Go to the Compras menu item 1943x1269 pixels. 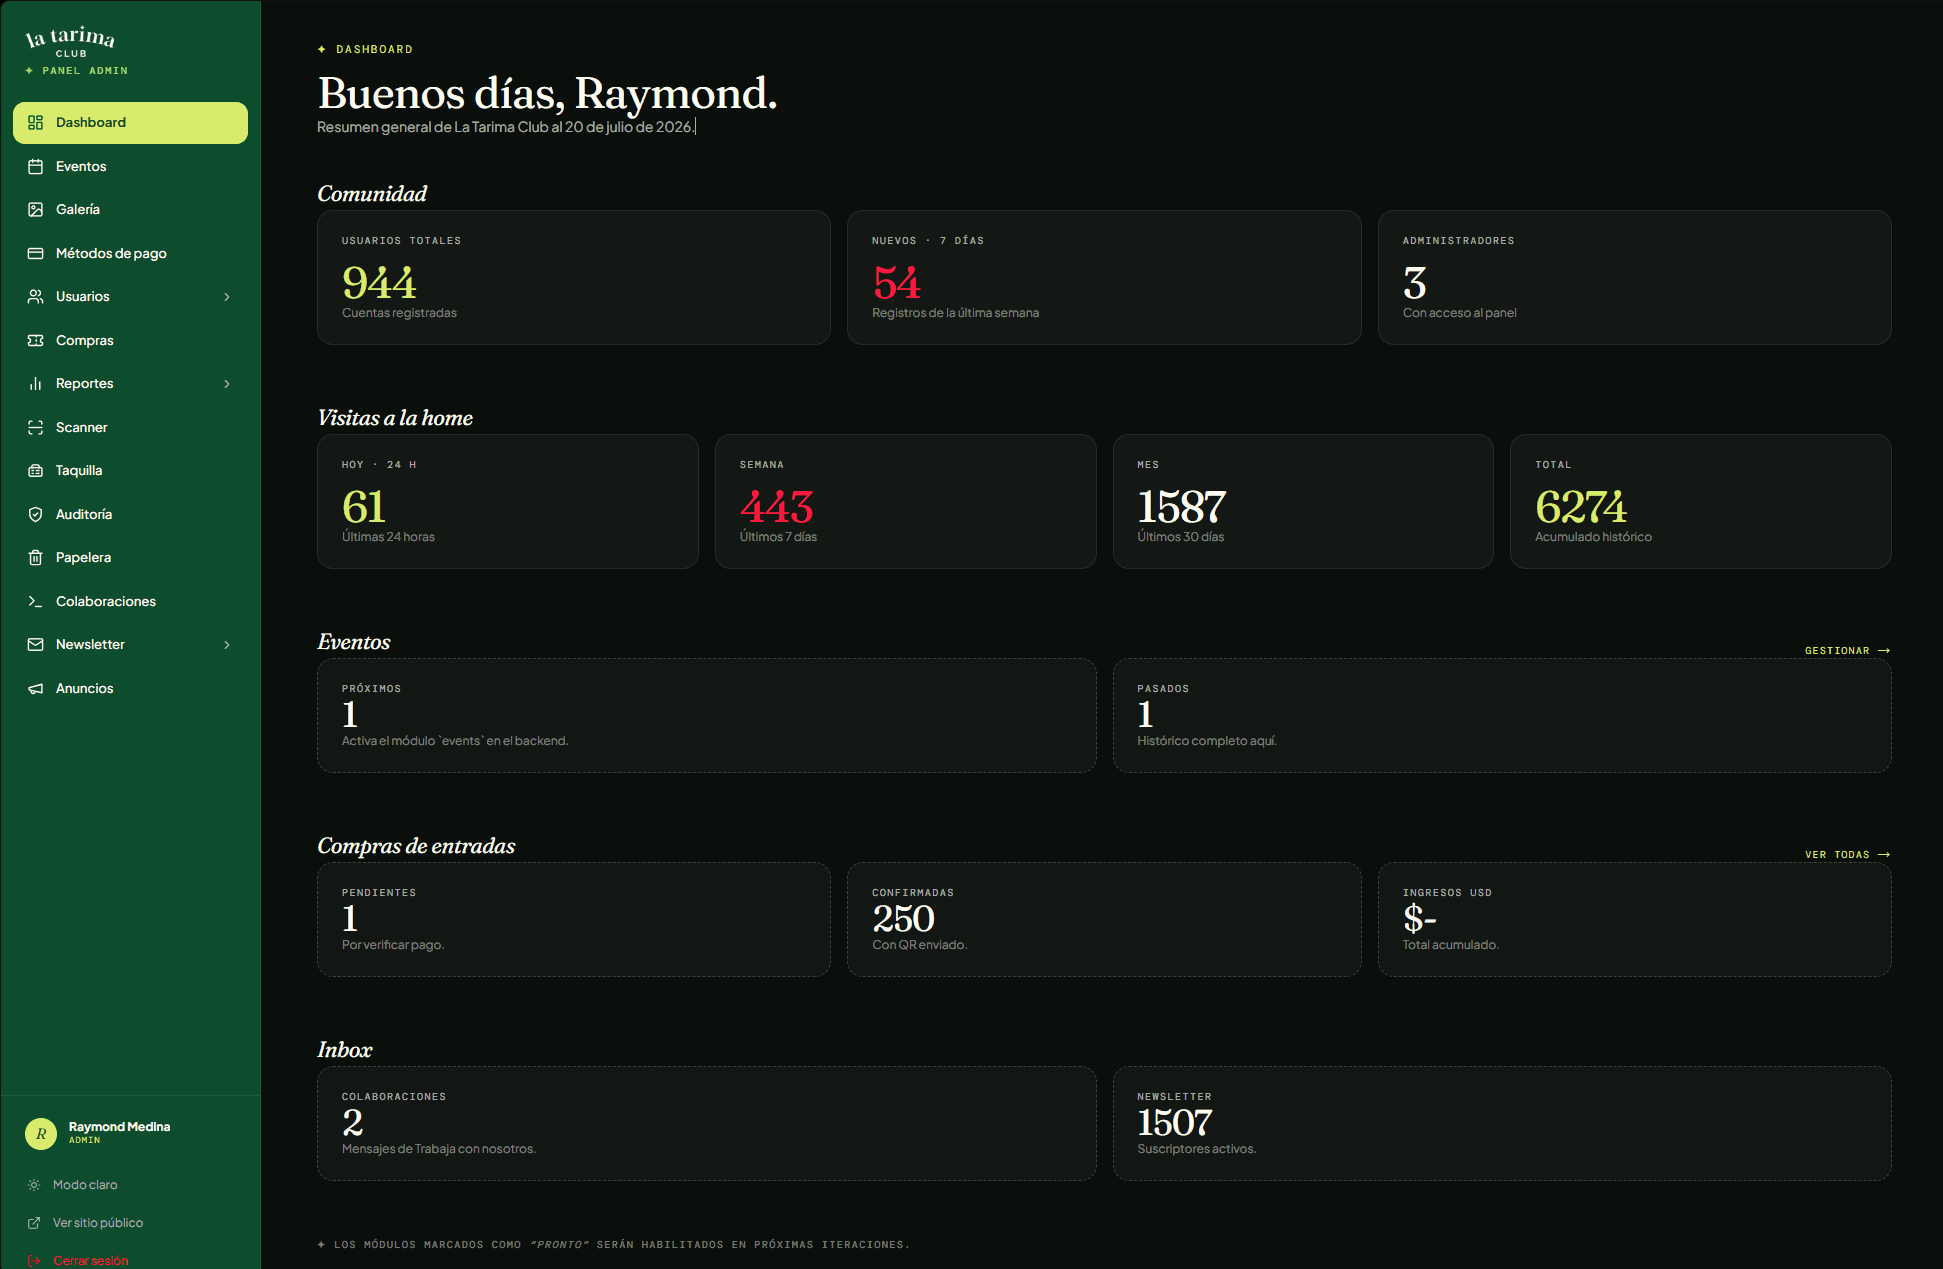[x=130, y=340]
